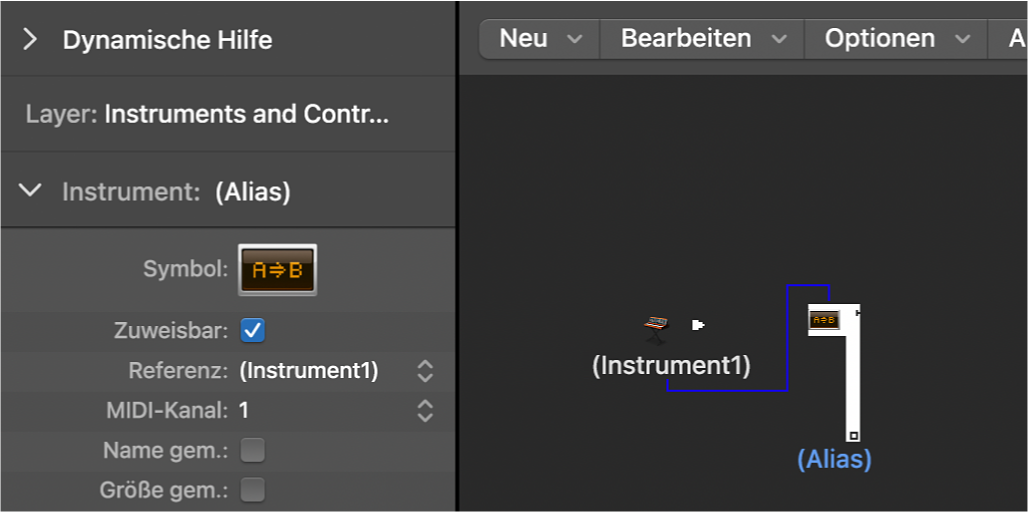
Task: Open the Layer Instruments and Contr... popup
Action: [x=246, y=114]
